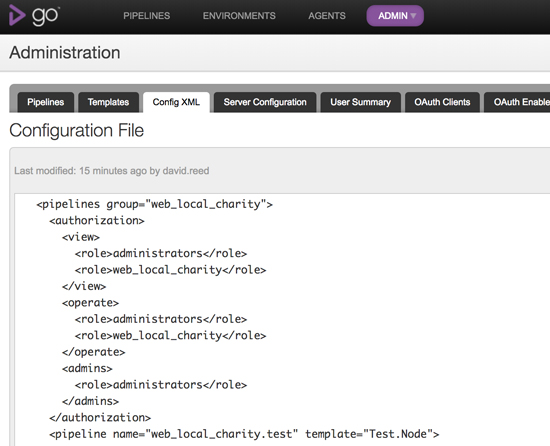Click the Configuration File heading

point(76,130)
